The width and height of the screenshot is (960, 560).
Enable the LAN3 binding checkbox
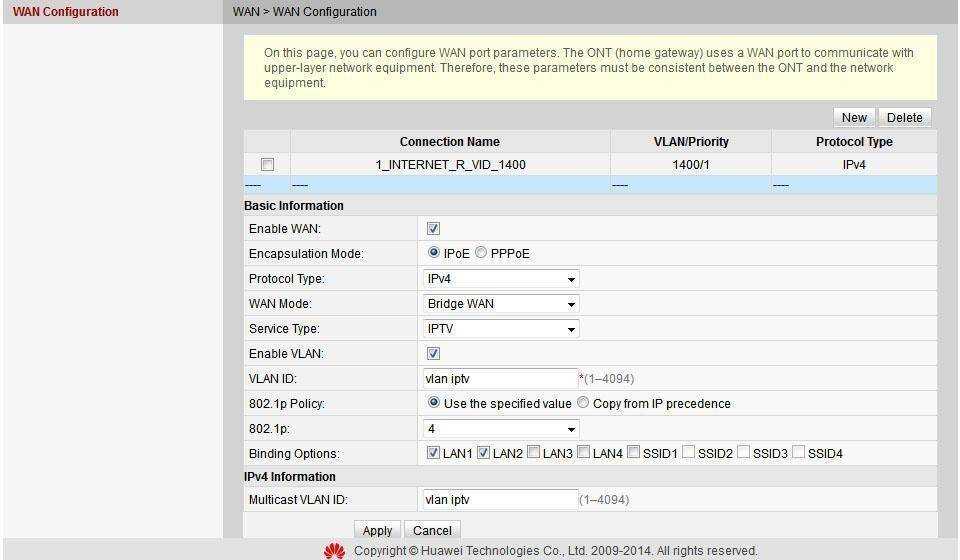[x=533, y=453]
